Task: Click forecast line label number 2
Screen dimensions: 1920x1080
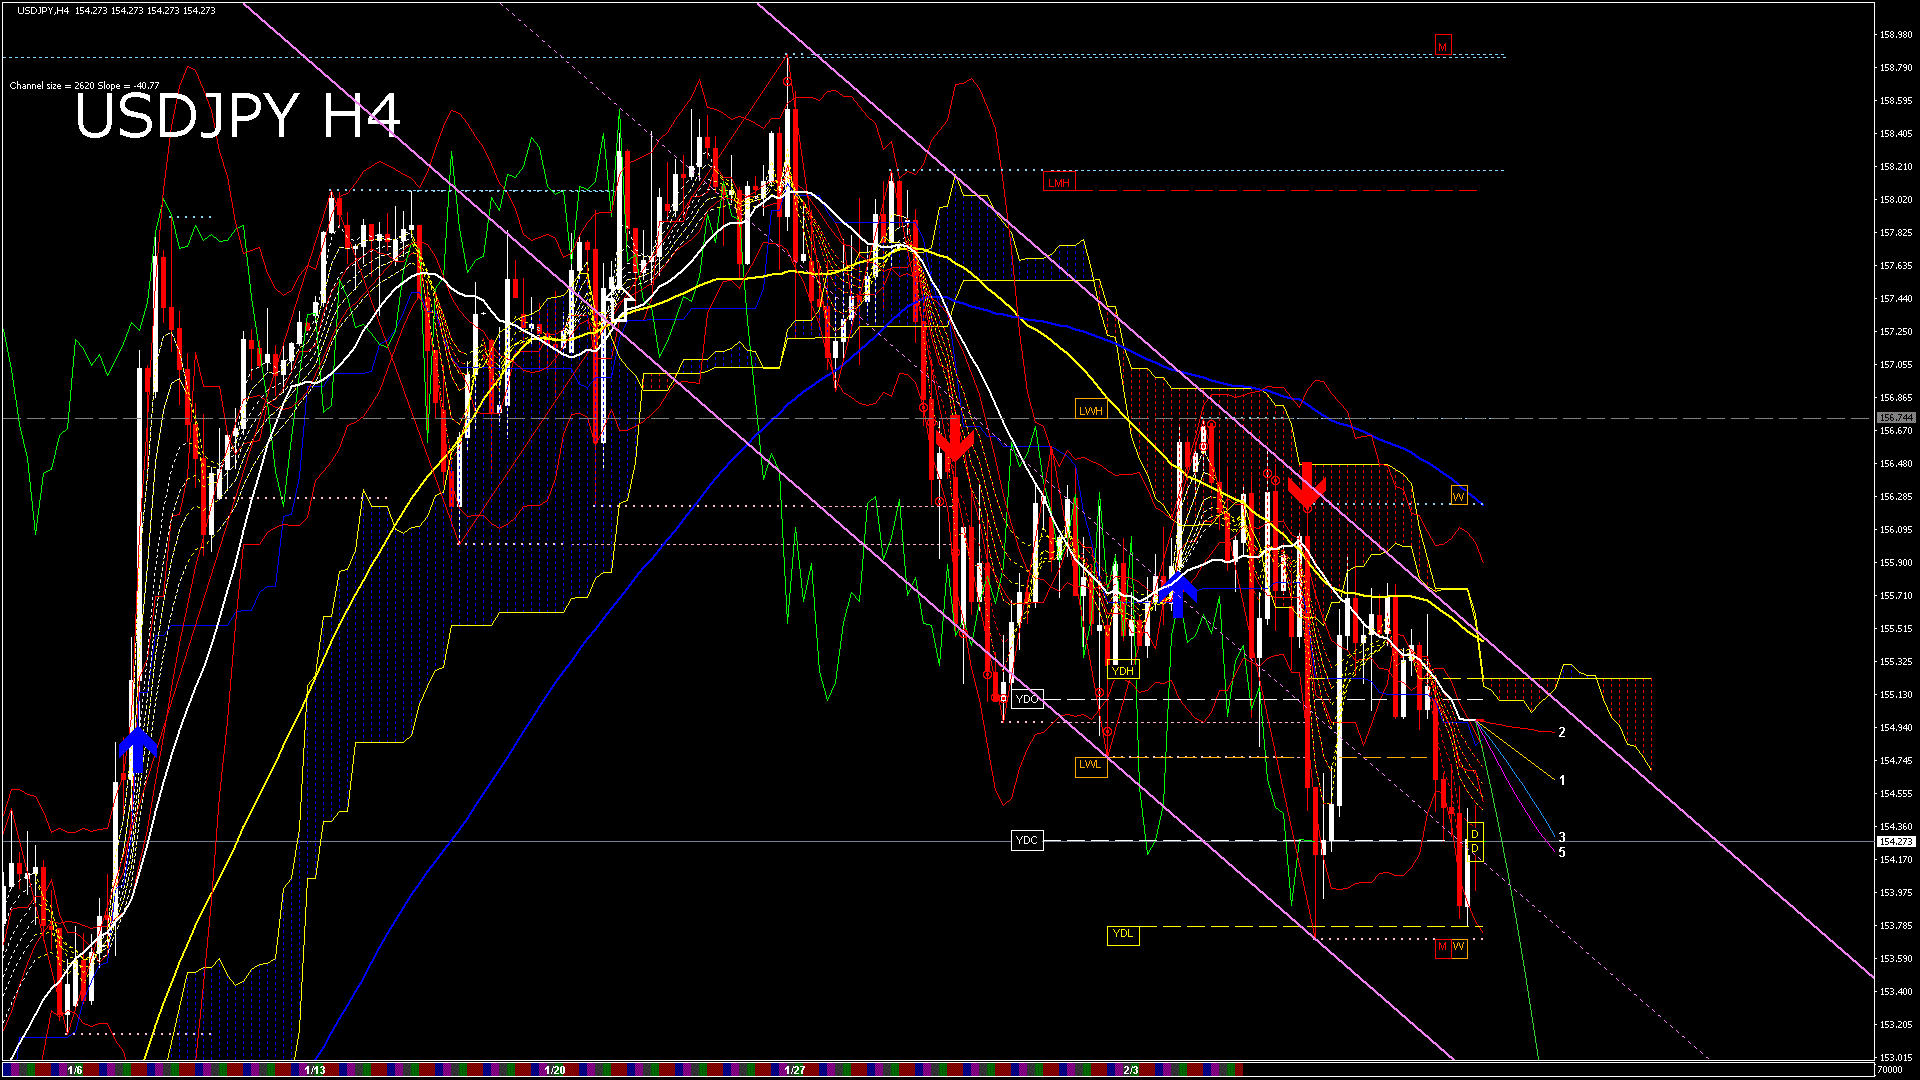Action: pos(1562,732)
